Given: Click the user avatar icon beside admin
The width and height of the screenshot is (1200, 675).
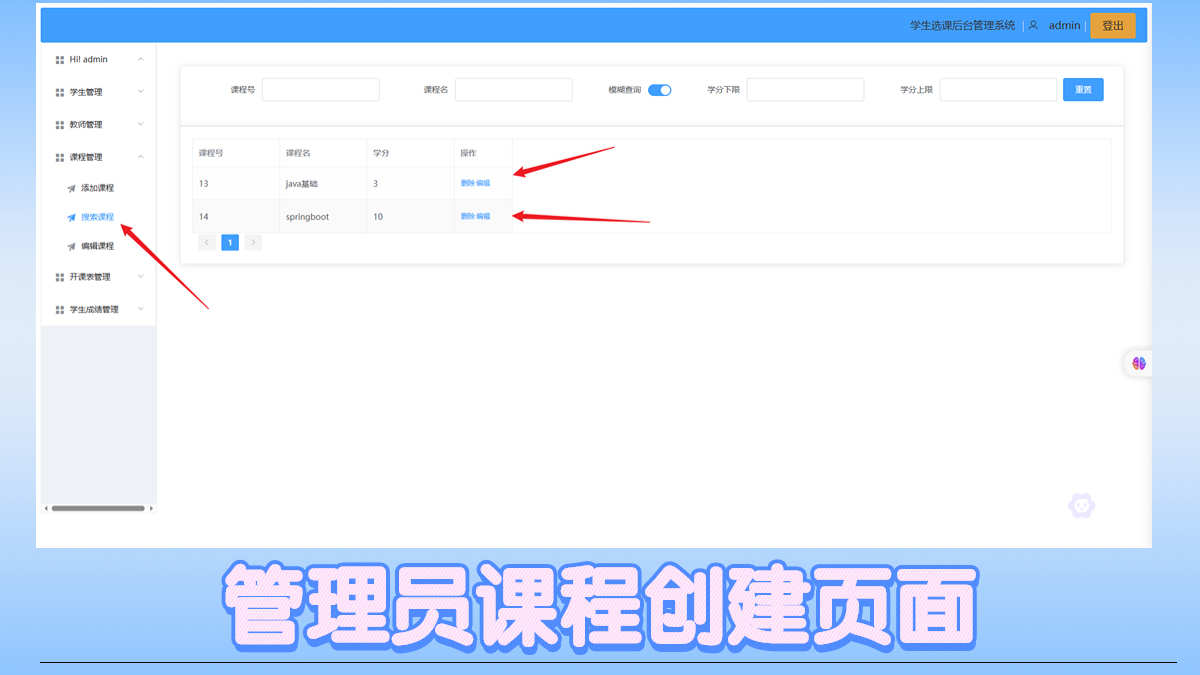Looking at the screenshot, I should click(x=1034, y=25).
